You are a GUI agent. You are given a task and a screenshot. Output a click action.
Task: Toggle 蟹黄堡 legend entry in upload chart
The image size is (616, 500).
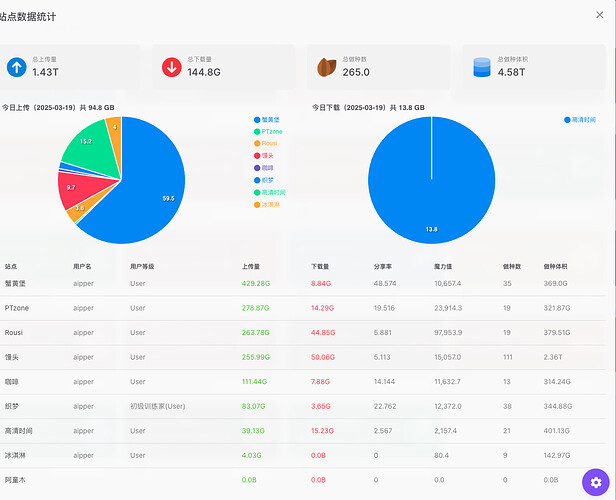coord(267,120)
